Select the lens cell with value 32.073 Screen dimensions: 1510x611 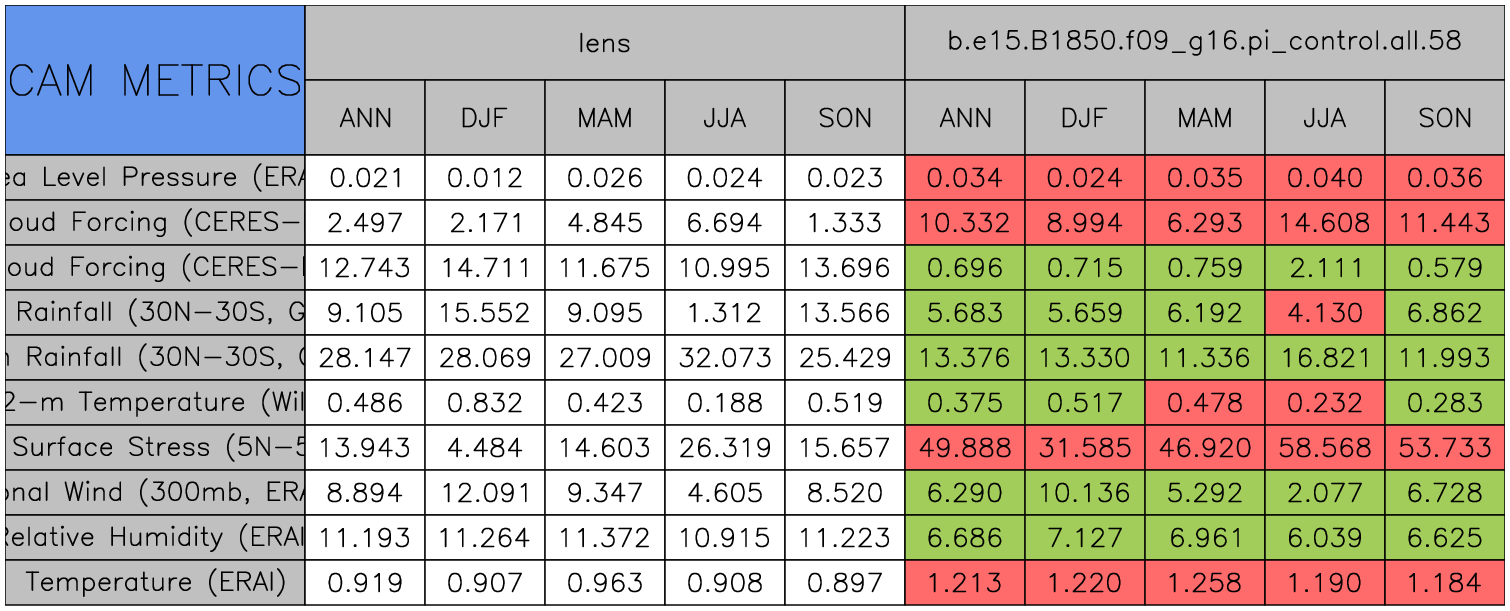coord(725,358)
